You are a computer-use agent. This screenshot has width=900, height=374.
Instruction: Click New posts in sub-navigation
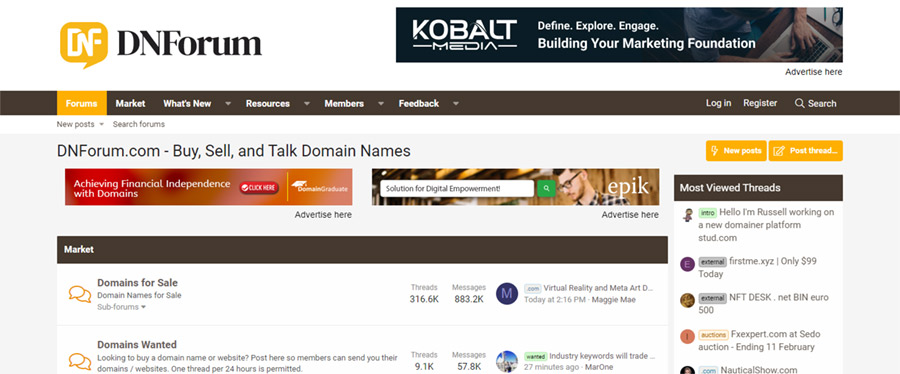tap(76, 124)
